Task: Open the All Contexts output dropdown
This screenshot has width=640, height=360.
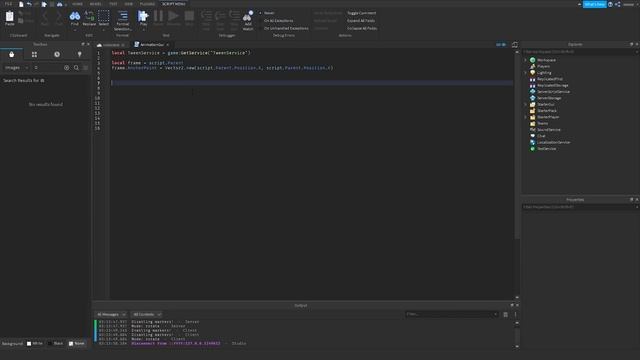Action: (147, 314)
